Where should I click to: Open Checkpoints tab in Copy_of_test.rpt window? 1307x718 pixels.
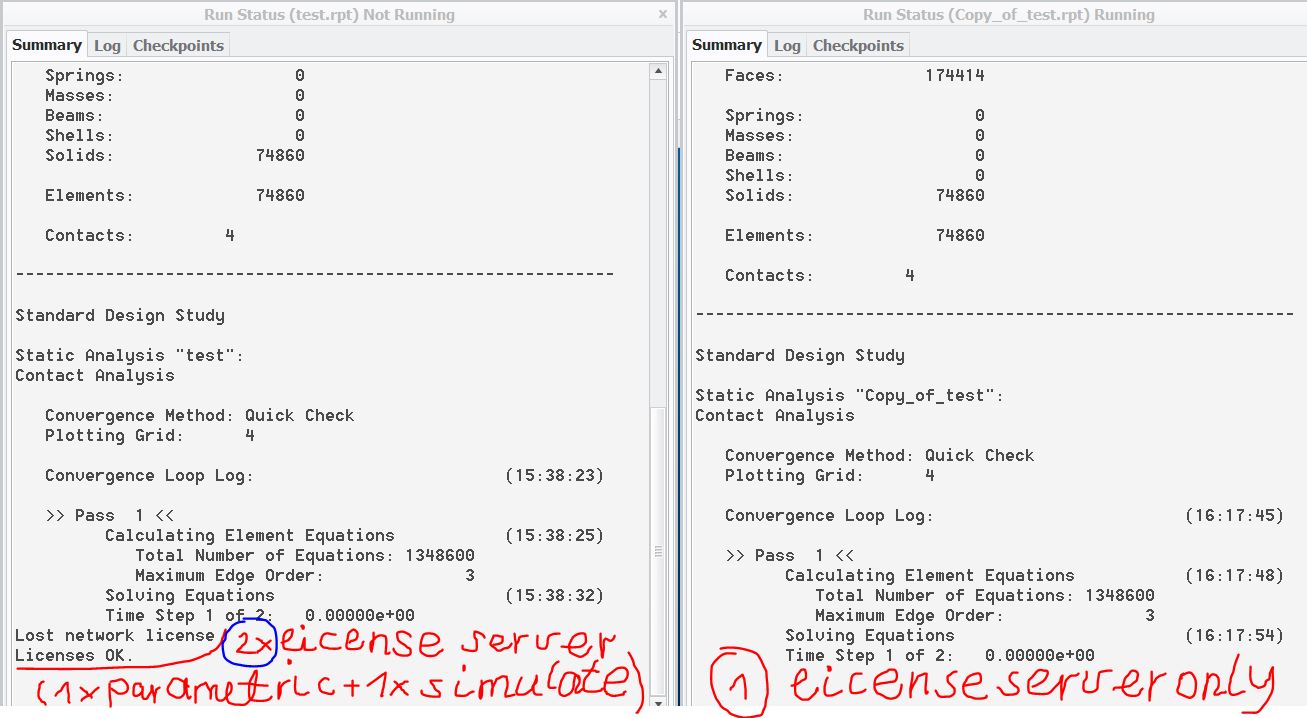[858, 46]
